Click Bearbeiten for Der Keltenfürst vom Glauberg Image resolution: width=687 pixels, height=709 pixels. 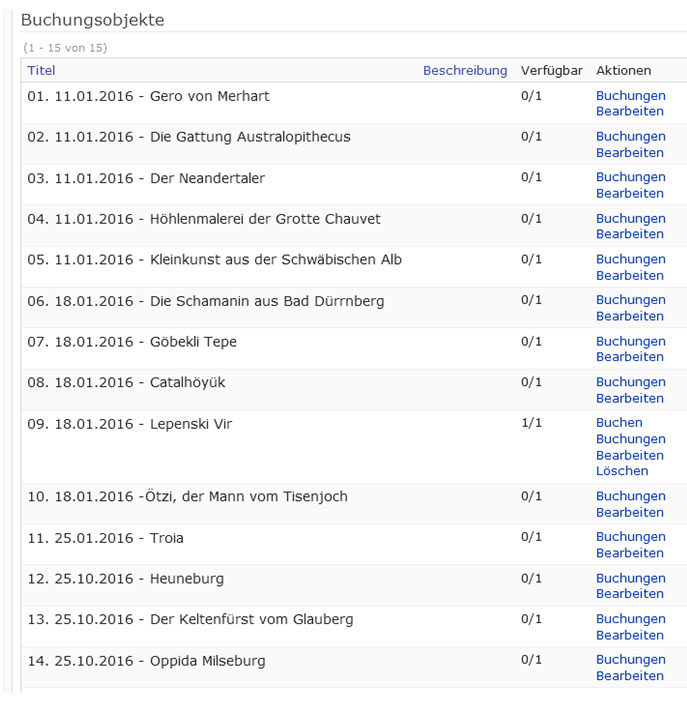click(x=630, y=635)
